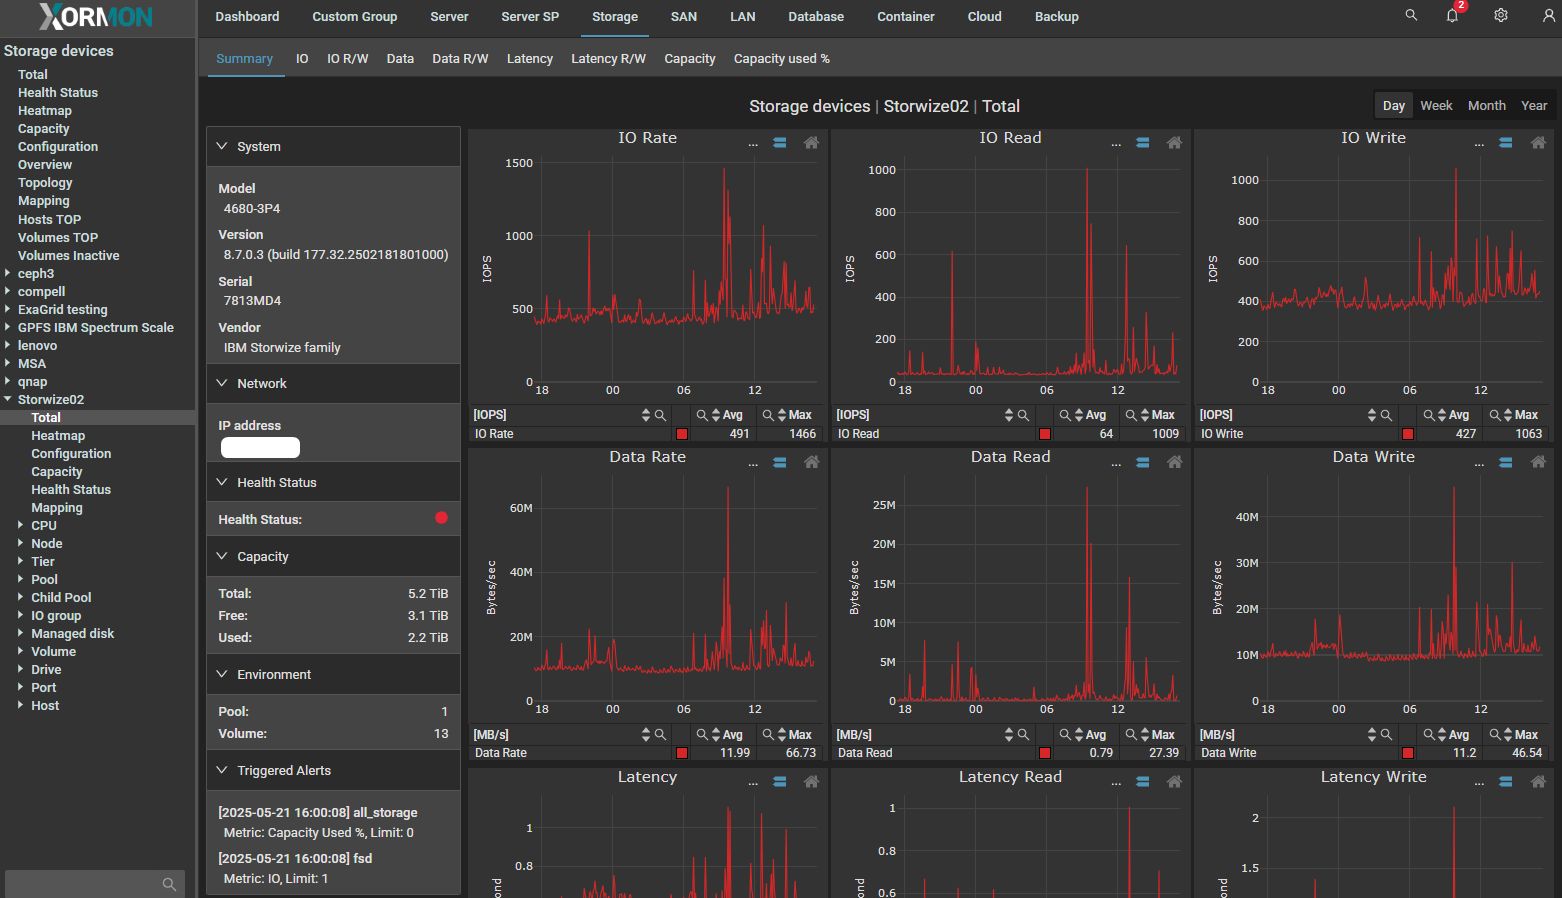Open the Backup menu
This screenshot has width=1562, height=898.
pos(1056,17)
